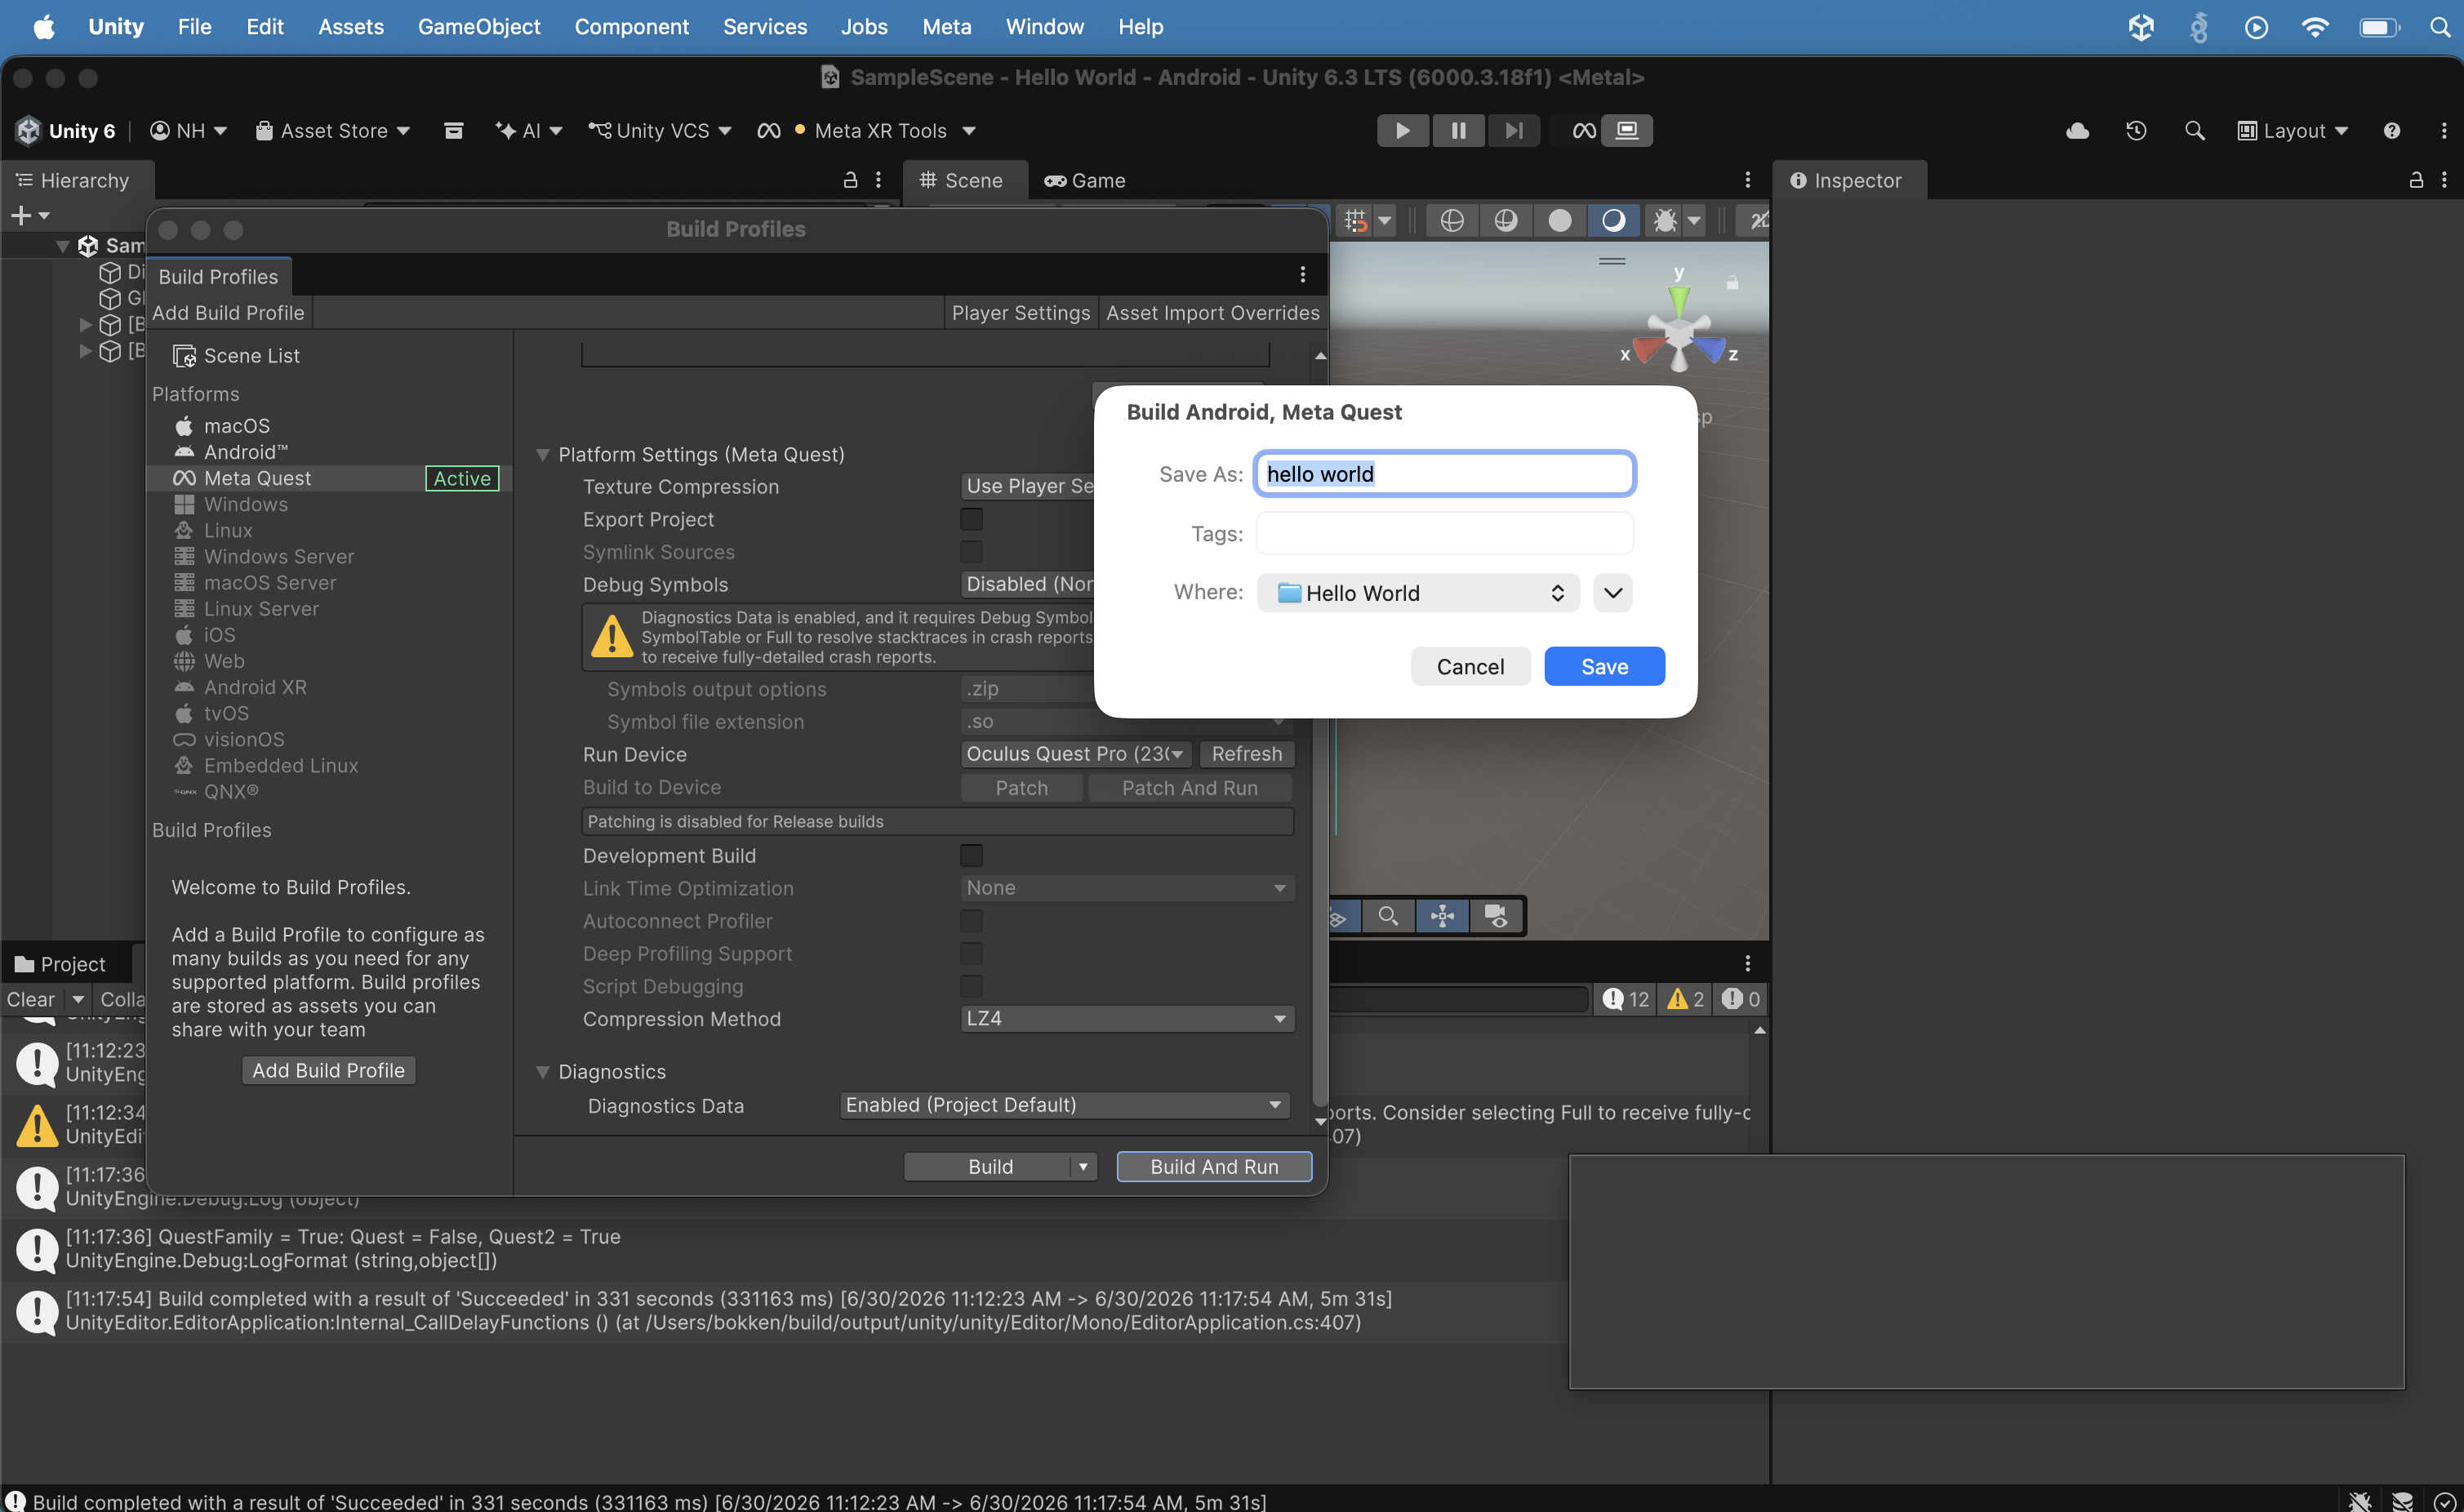2464x1512 pixels.
Task: Click the device simulator monitor icon
Action: click(1627, 131)
